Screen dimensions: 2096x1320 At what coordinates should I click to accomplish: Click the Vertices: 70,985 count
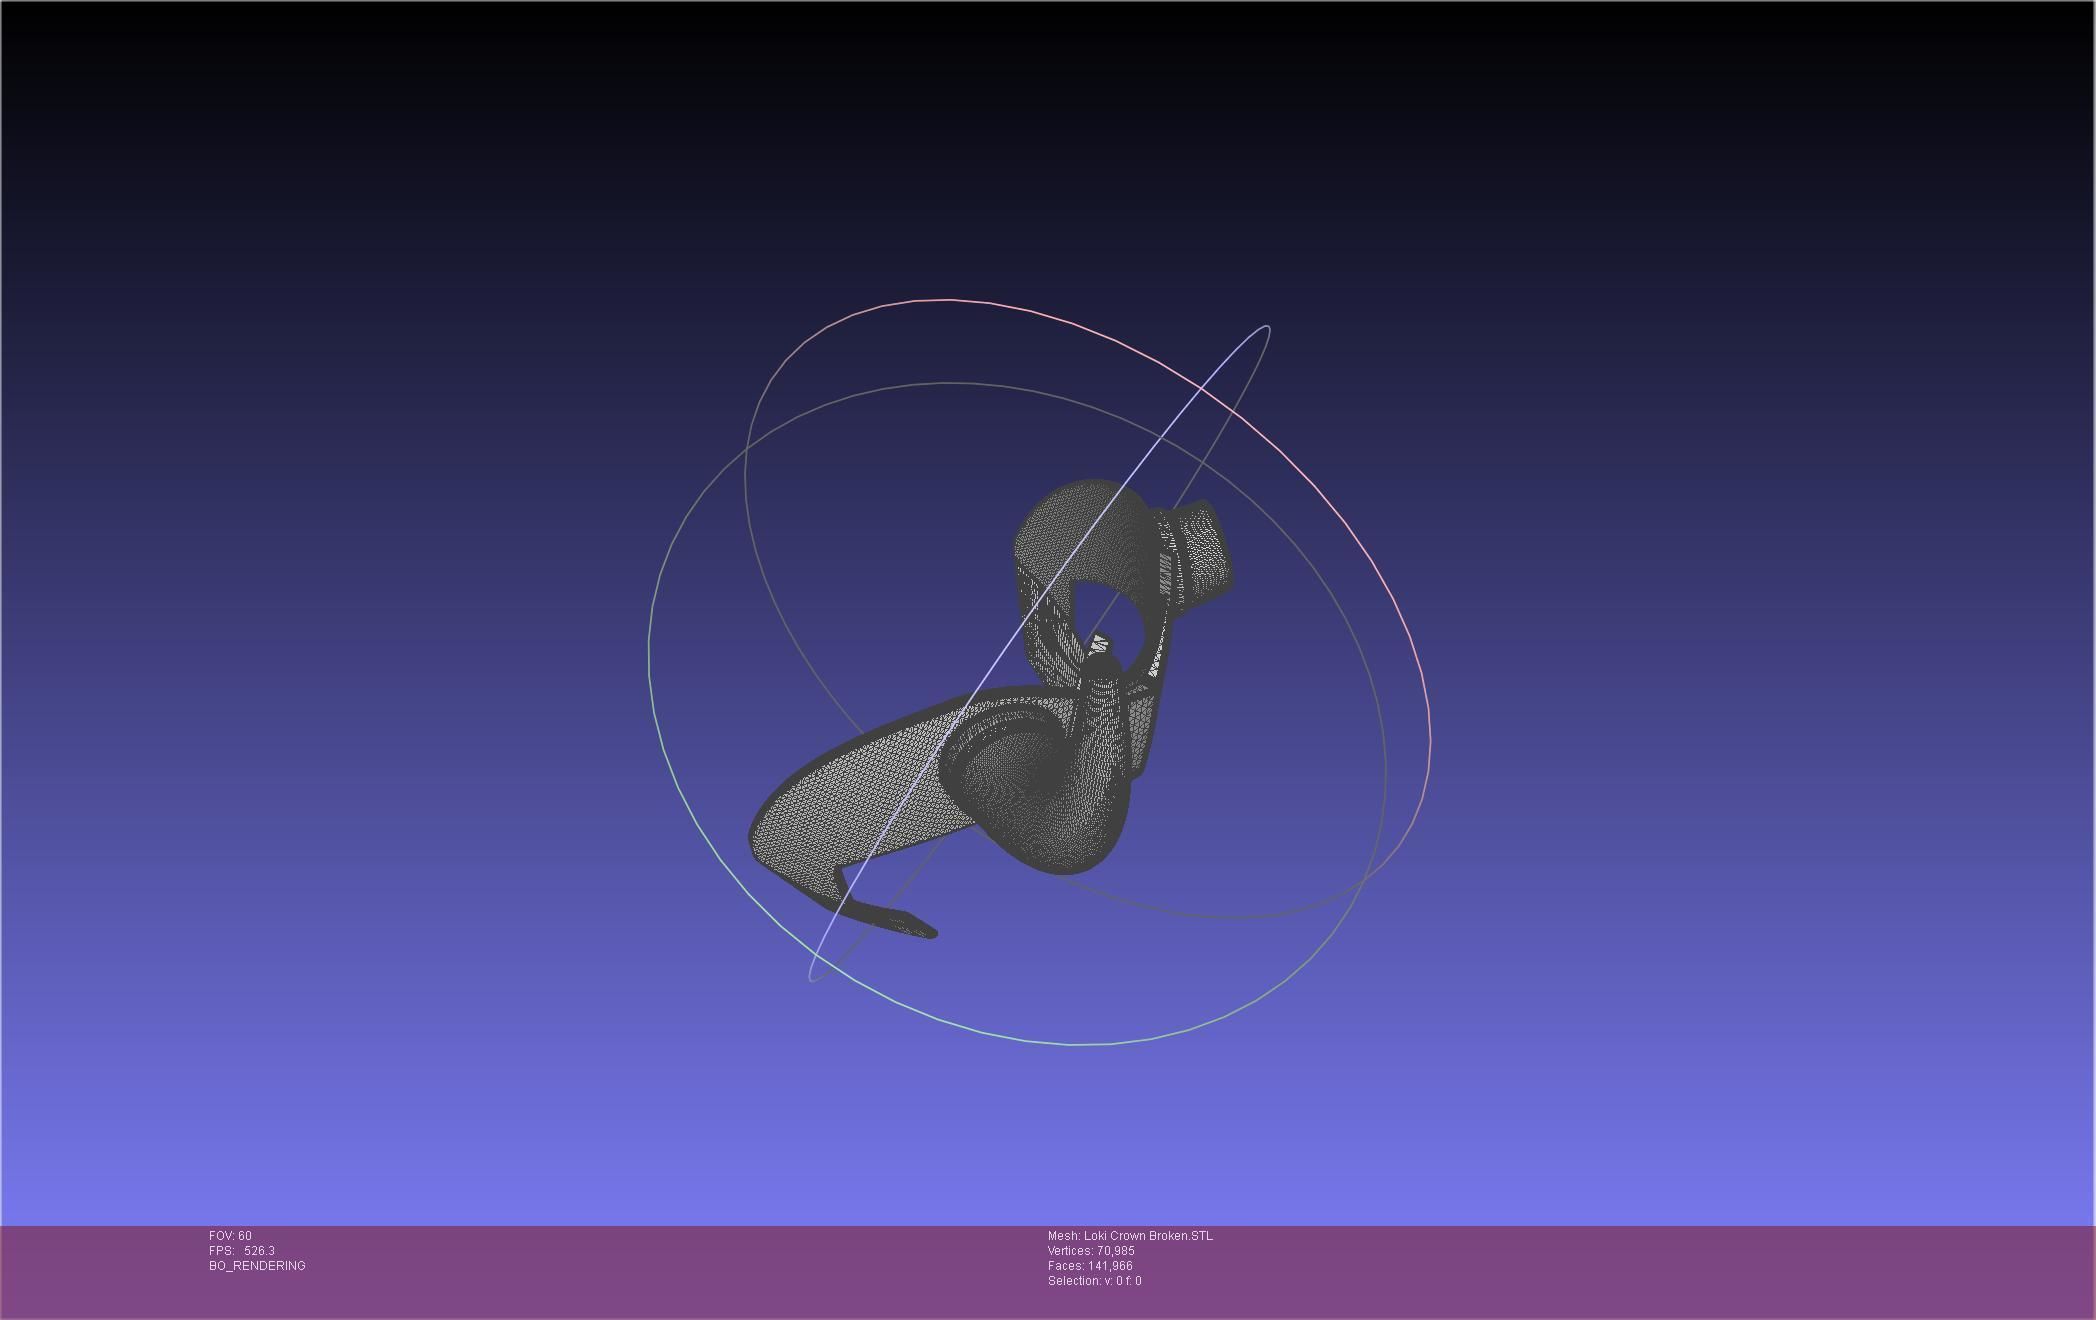(1091, 1251)
